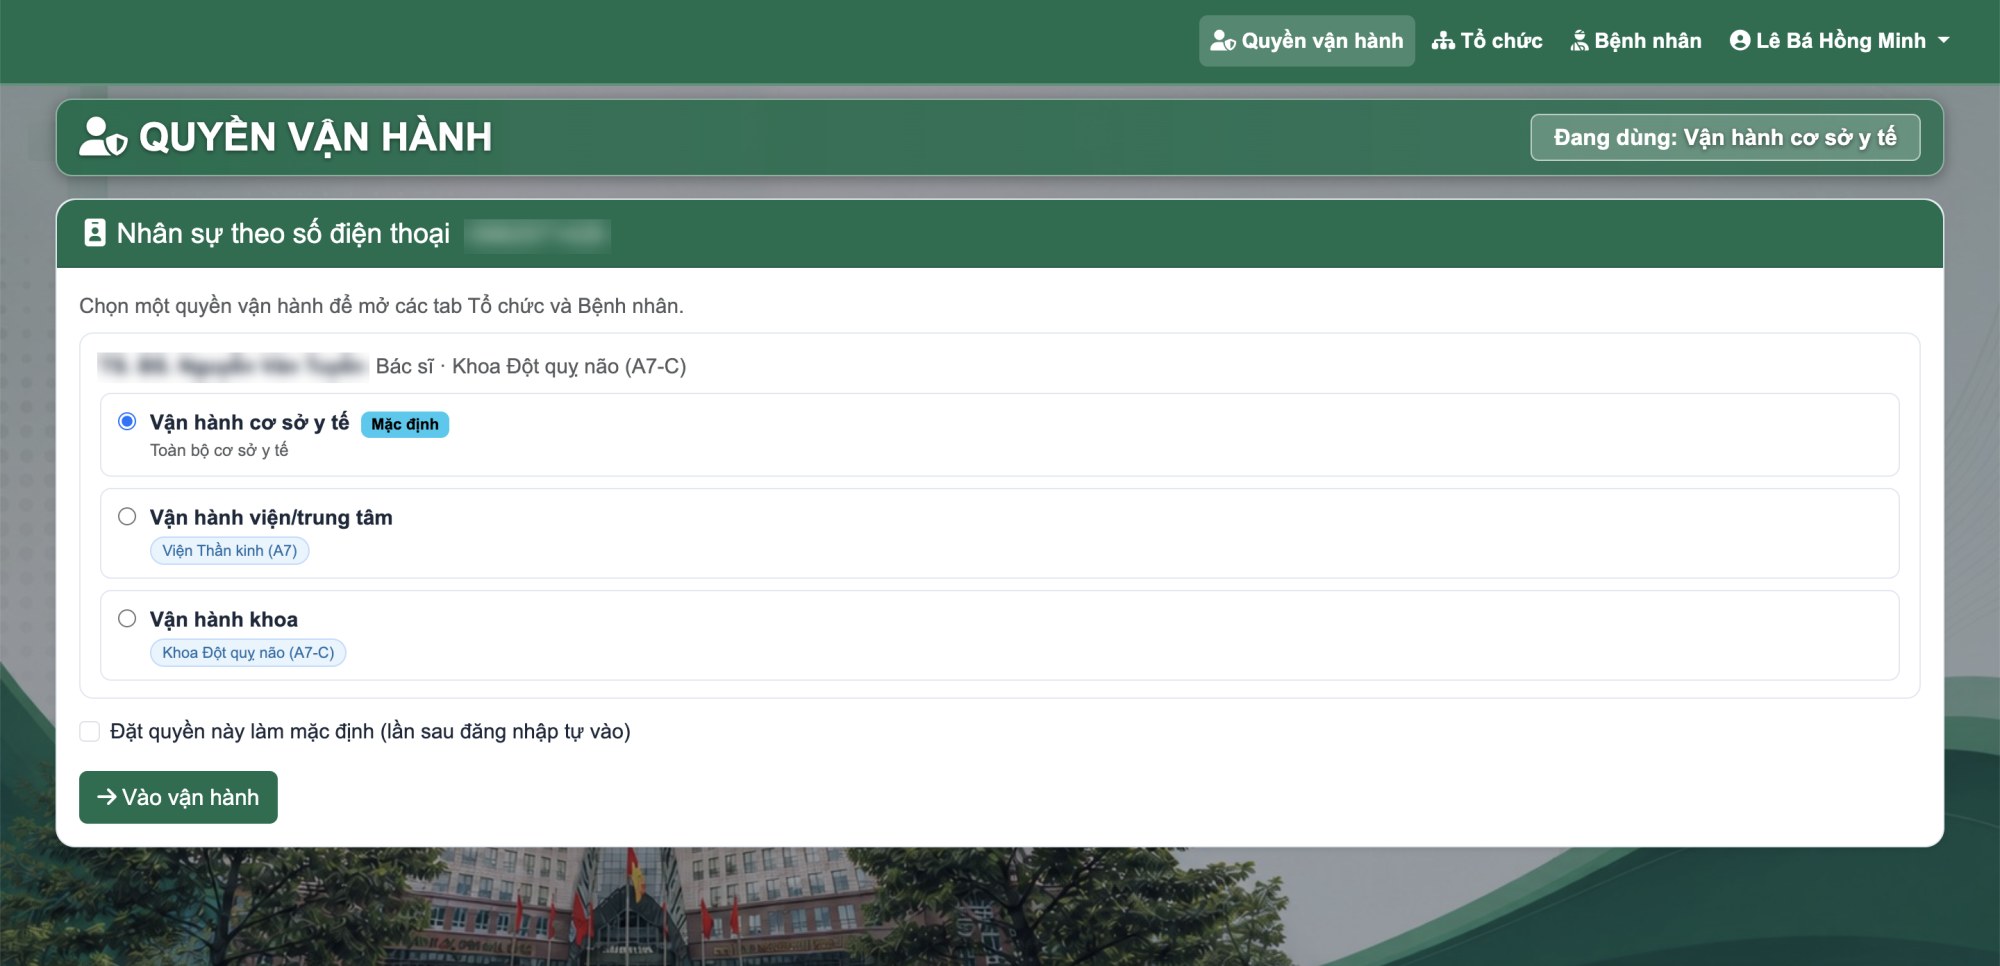Image resolution: width=2000 pixels, height=966 pixels.
Task: Click the patient icon by Bệnh nhân
Action: (x=1579, y=41)
